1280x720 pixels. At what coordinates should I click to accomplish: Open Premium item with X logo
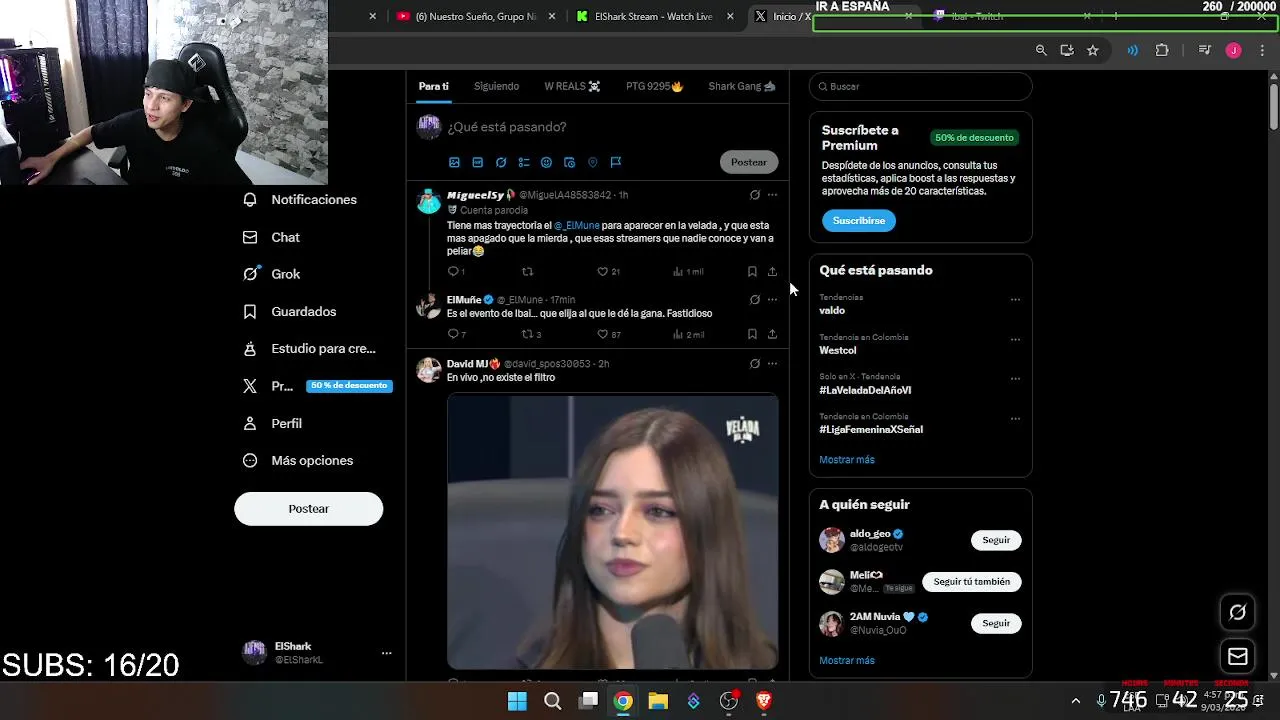pos(316,386)
